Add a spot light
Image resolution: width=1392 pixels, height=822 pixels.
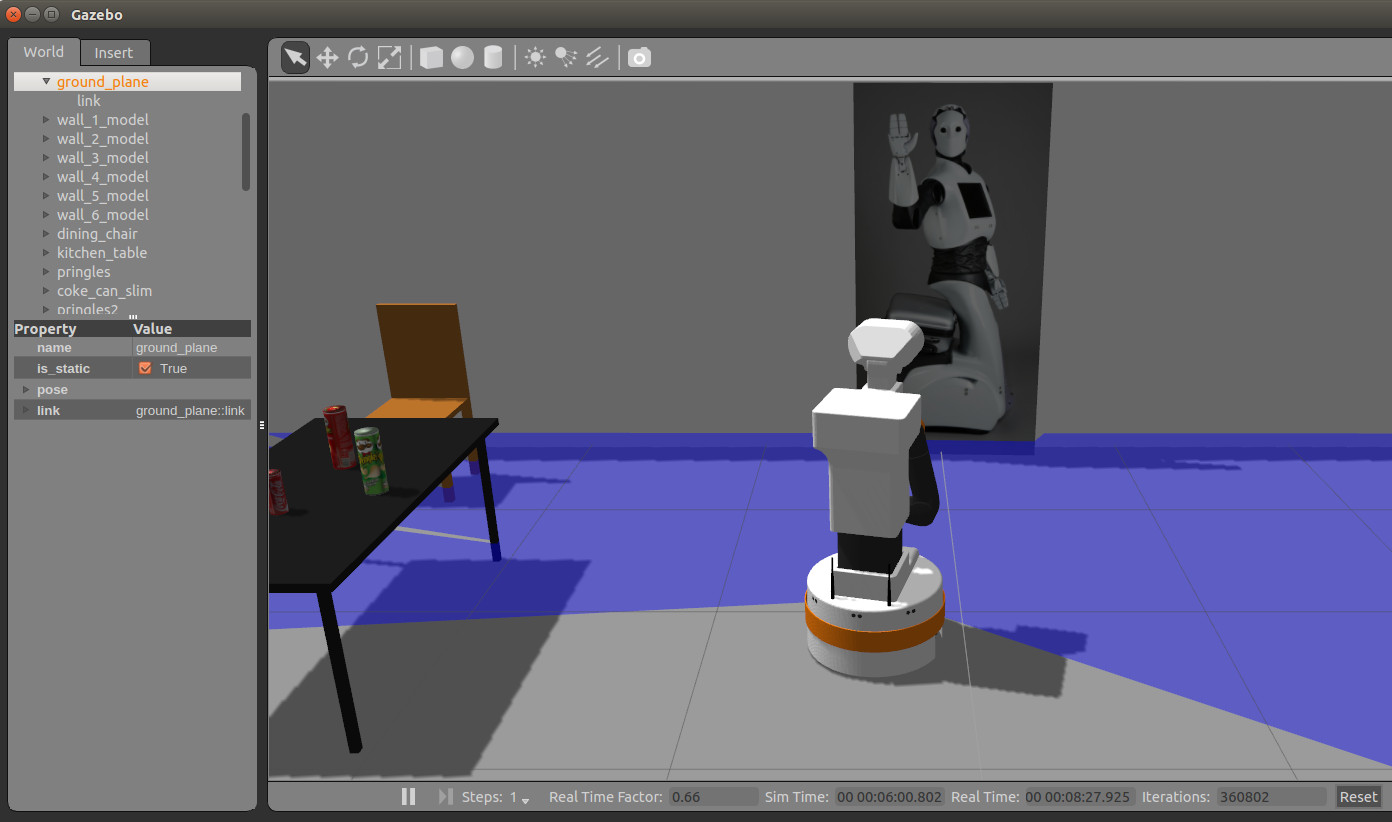(566, 58)
